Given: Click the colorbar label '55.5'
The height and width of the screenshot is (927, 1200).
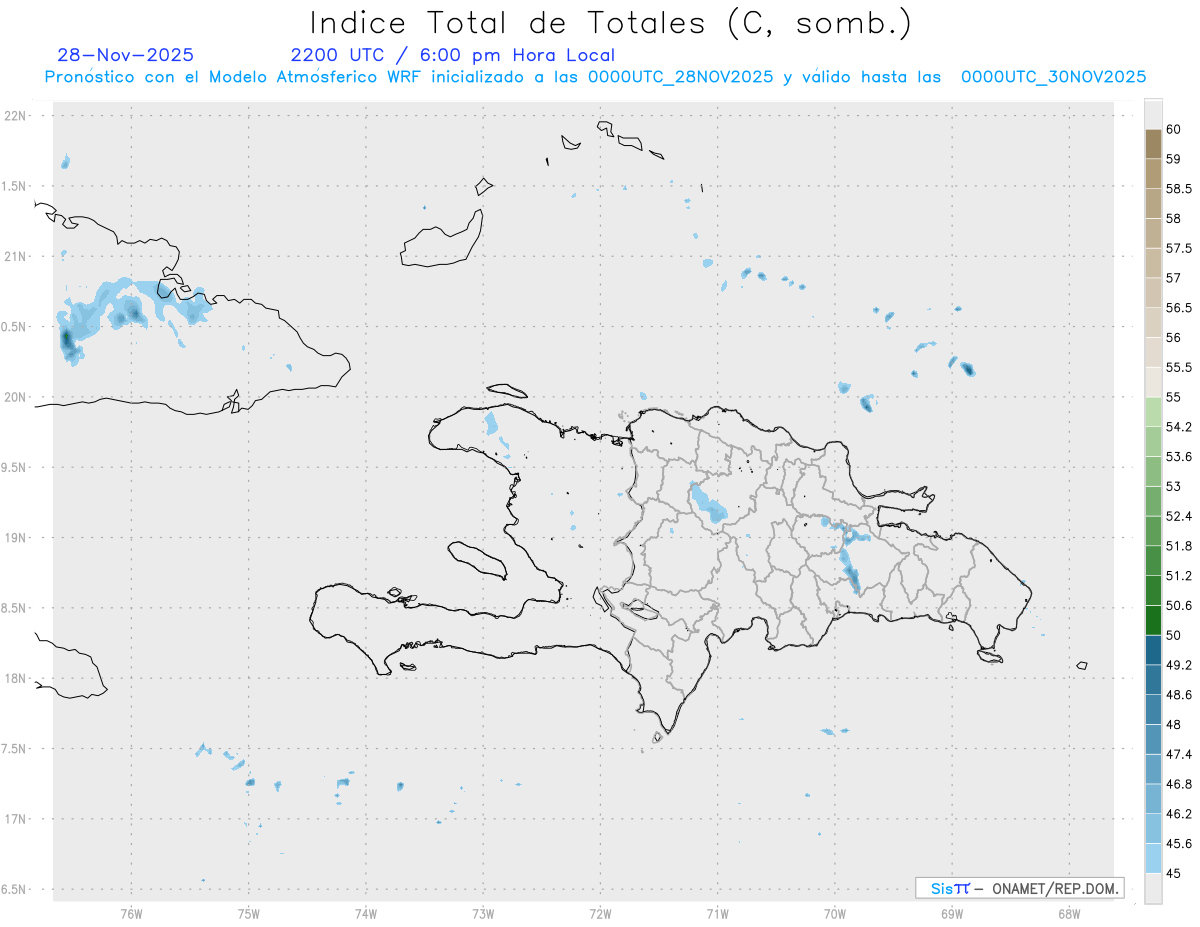Looking at the screenshot, I should click(x=1179, y=367).
